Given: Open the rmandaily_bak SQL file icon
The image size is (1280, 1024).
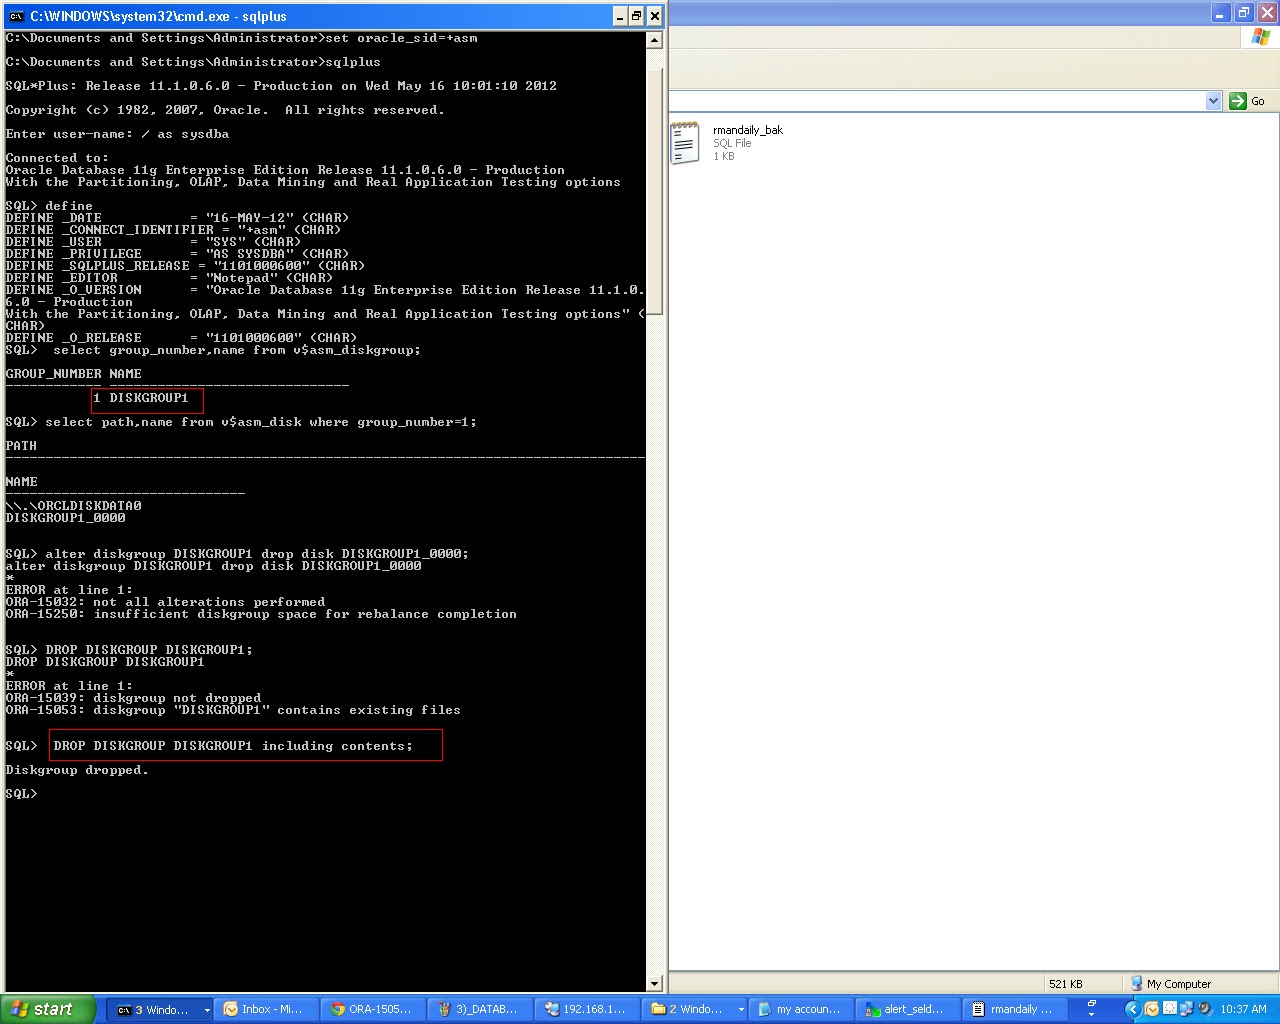Looking at the screenshot, I should point(686,141).
